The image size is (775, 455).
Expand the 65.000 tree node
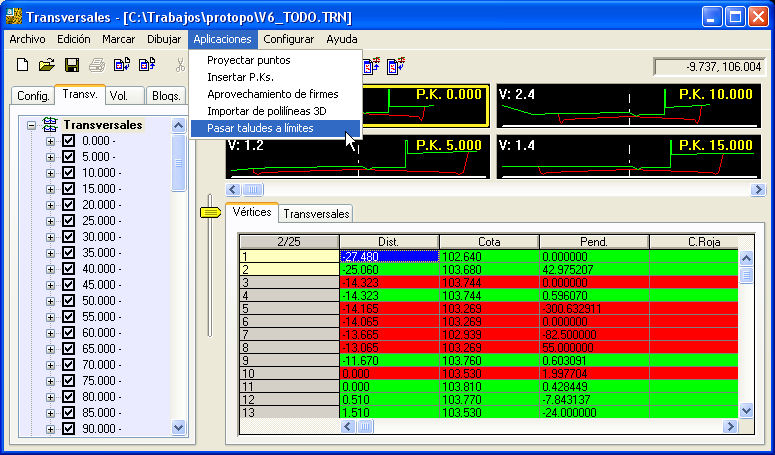[x=50, y=349]
